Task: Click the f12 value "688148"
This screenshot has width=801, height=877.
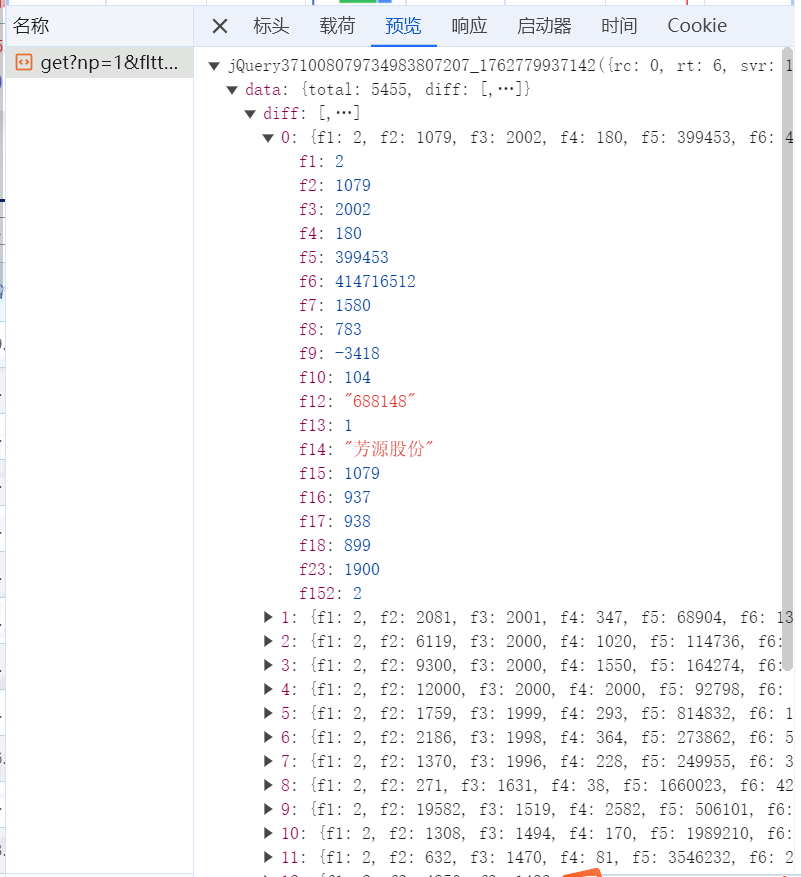Action: click(x=379, y=402)
